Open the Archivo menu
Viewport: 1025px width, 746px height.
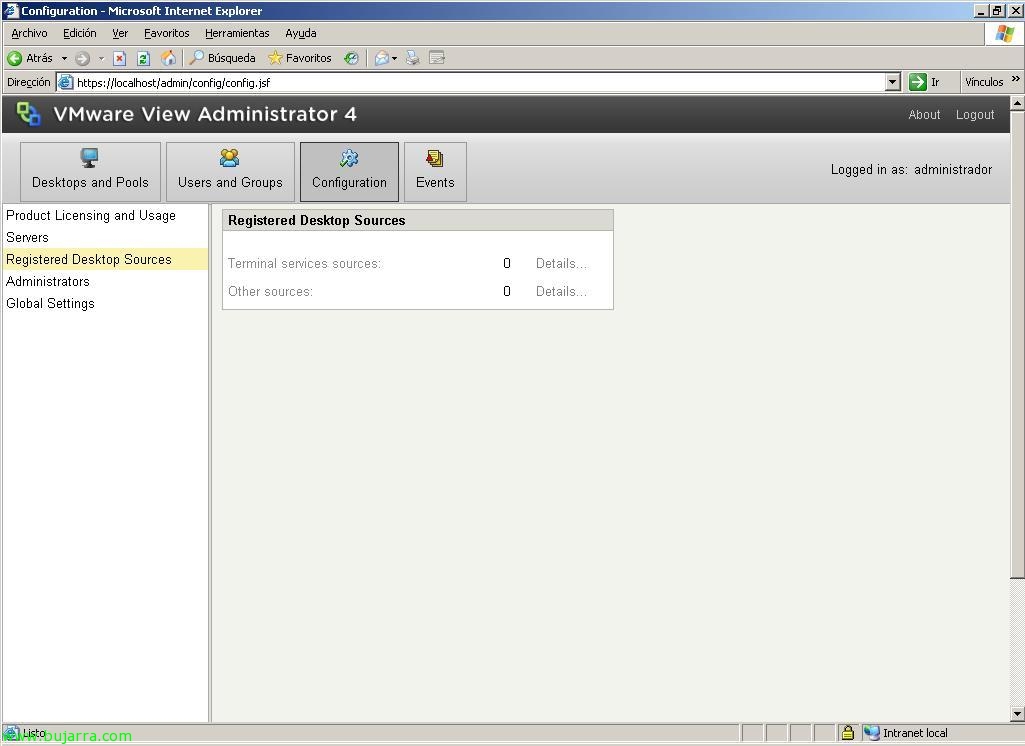click(x=29, y=33)
